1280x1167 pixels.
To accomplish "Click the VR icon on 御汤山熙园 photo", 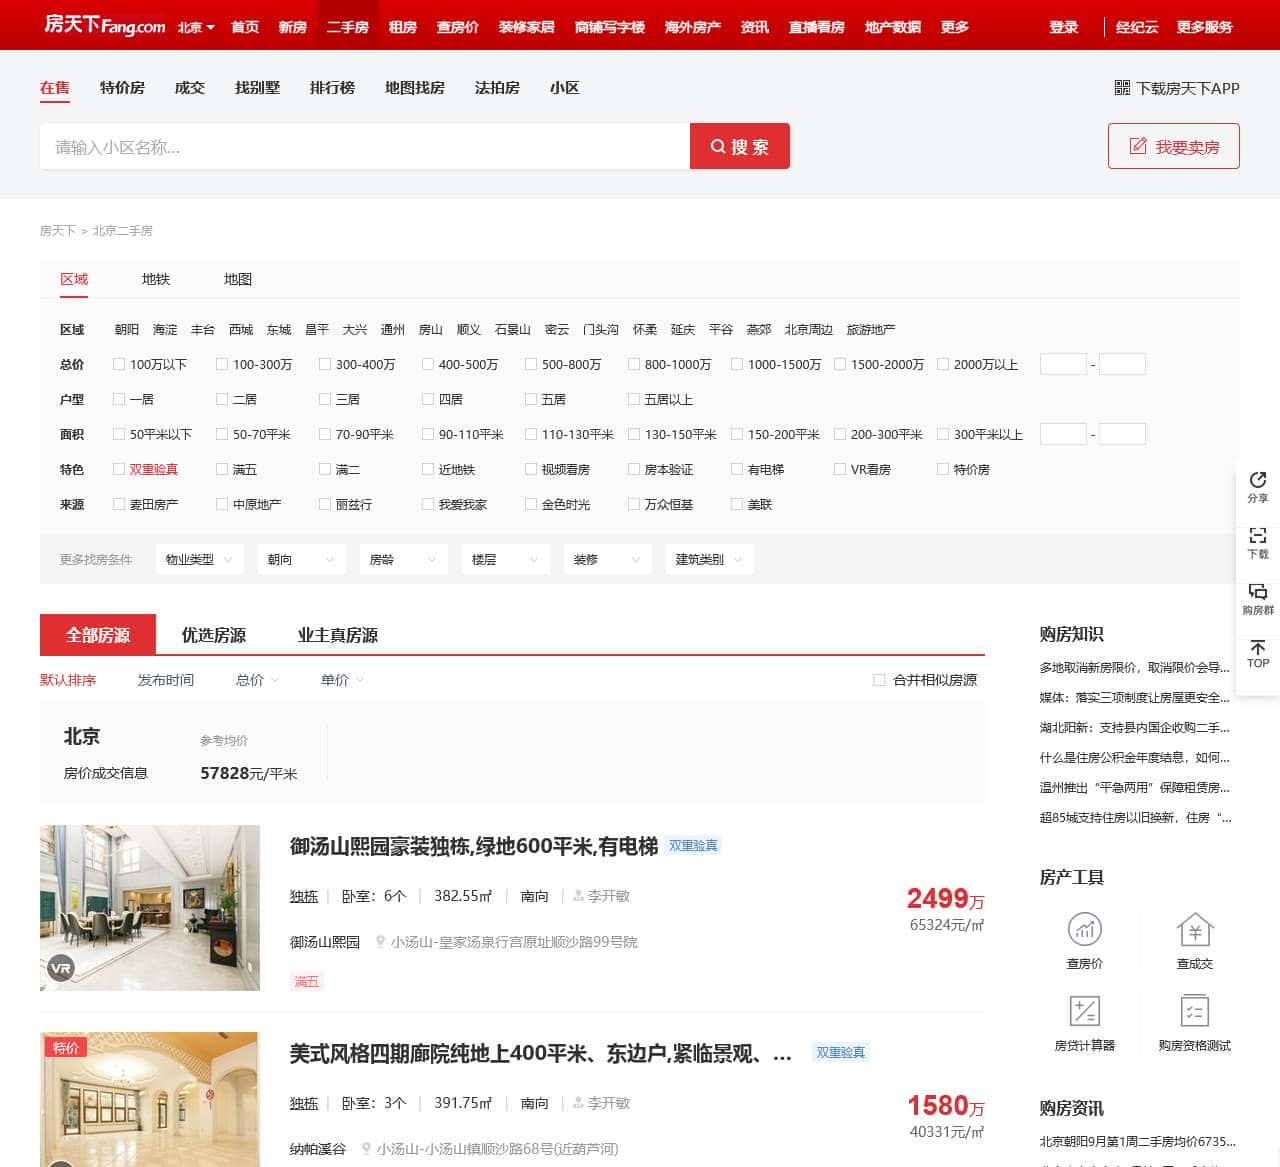I will click(x=60, y=968).
